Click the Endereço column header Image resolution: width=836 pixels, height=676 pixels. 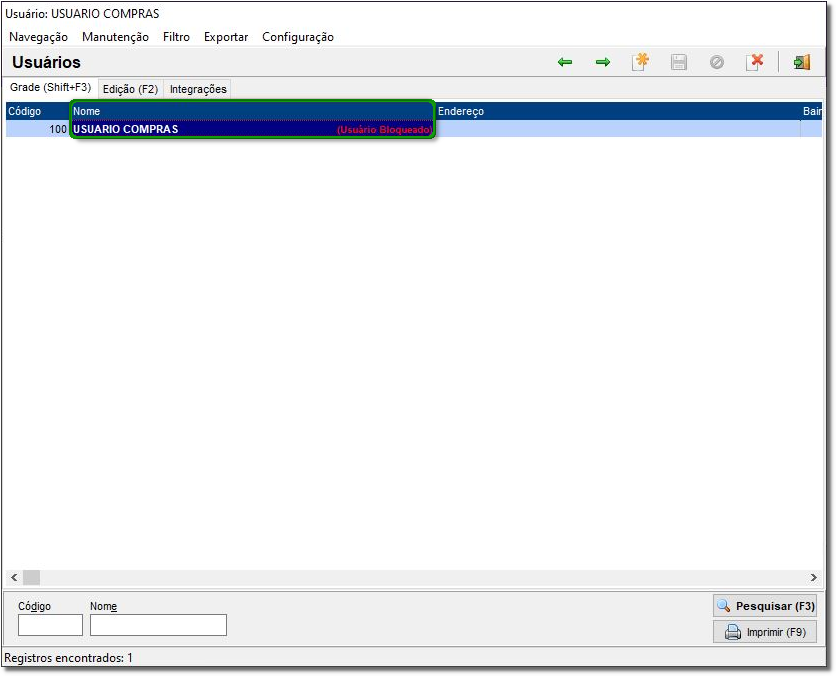coord(617,111)
